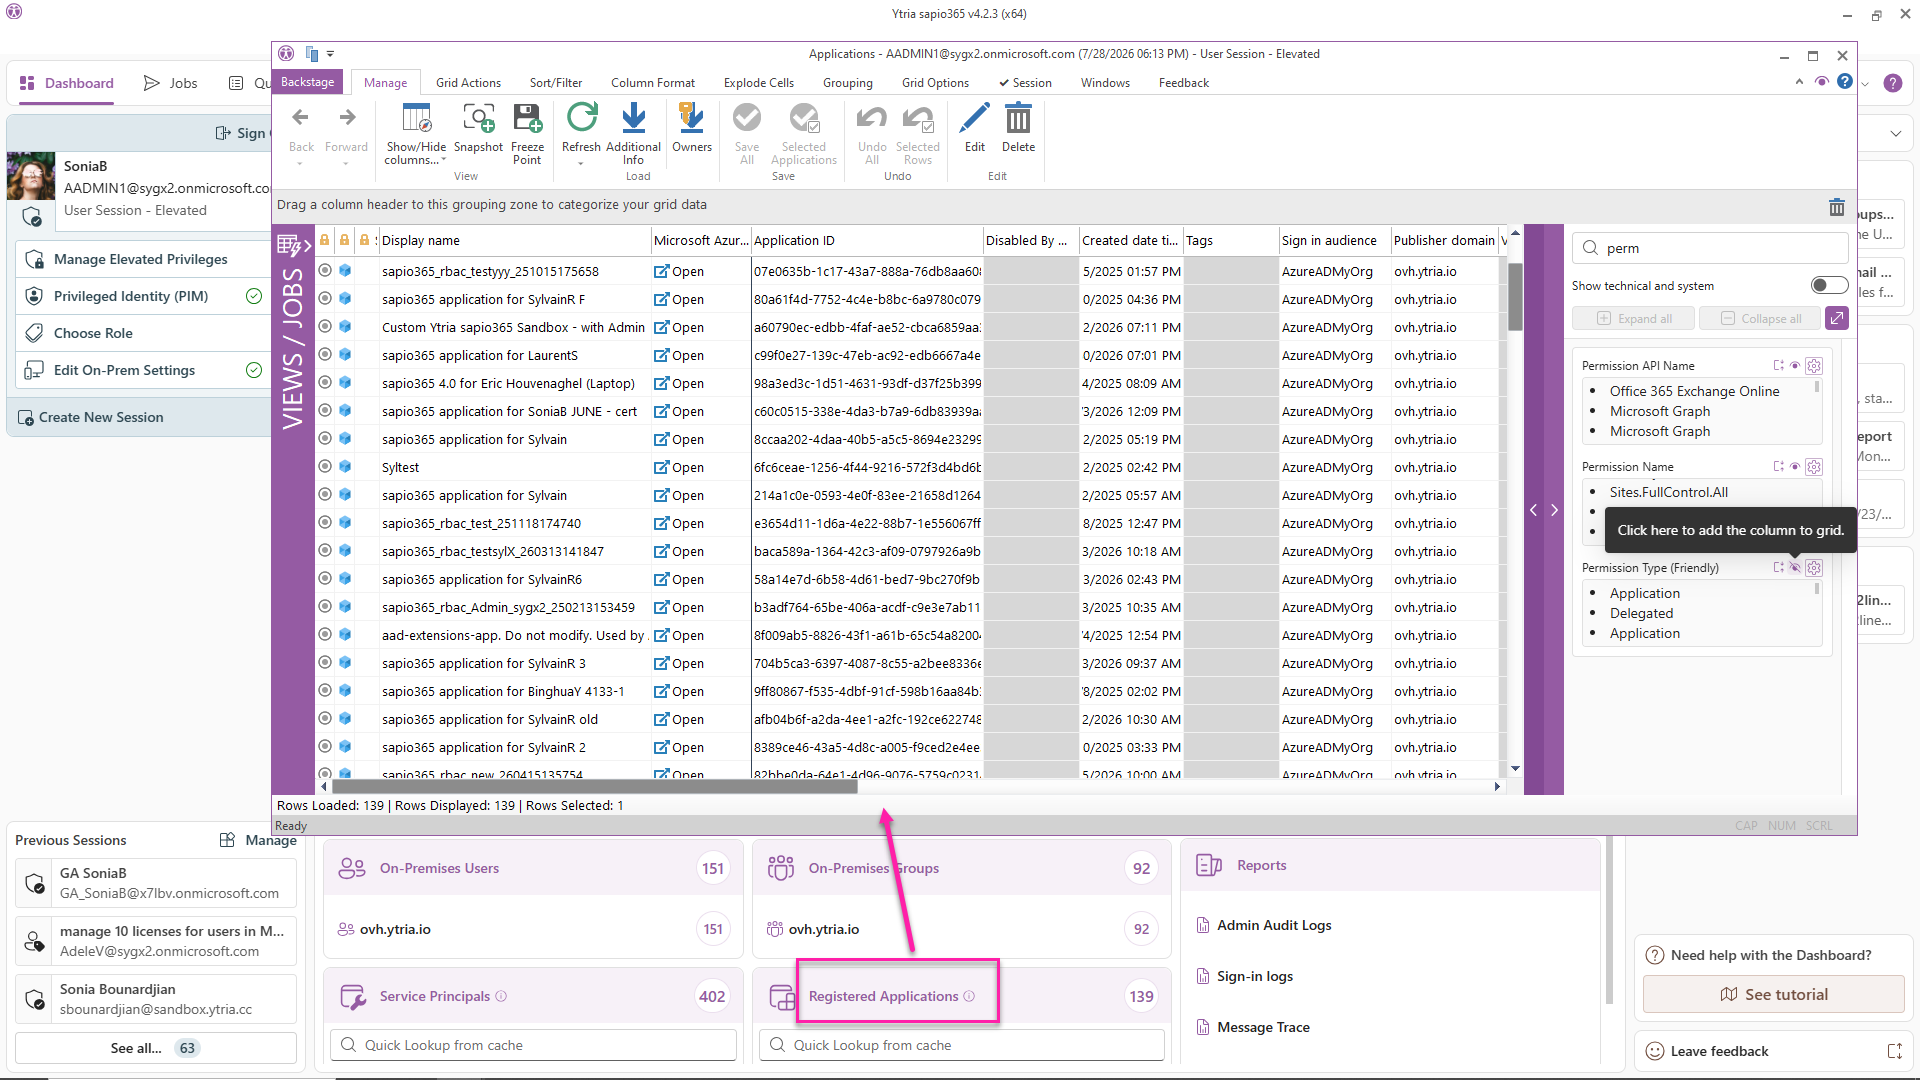Click the Service Principals tile icon
The image size is (1920, 1080).
point(353,997)
